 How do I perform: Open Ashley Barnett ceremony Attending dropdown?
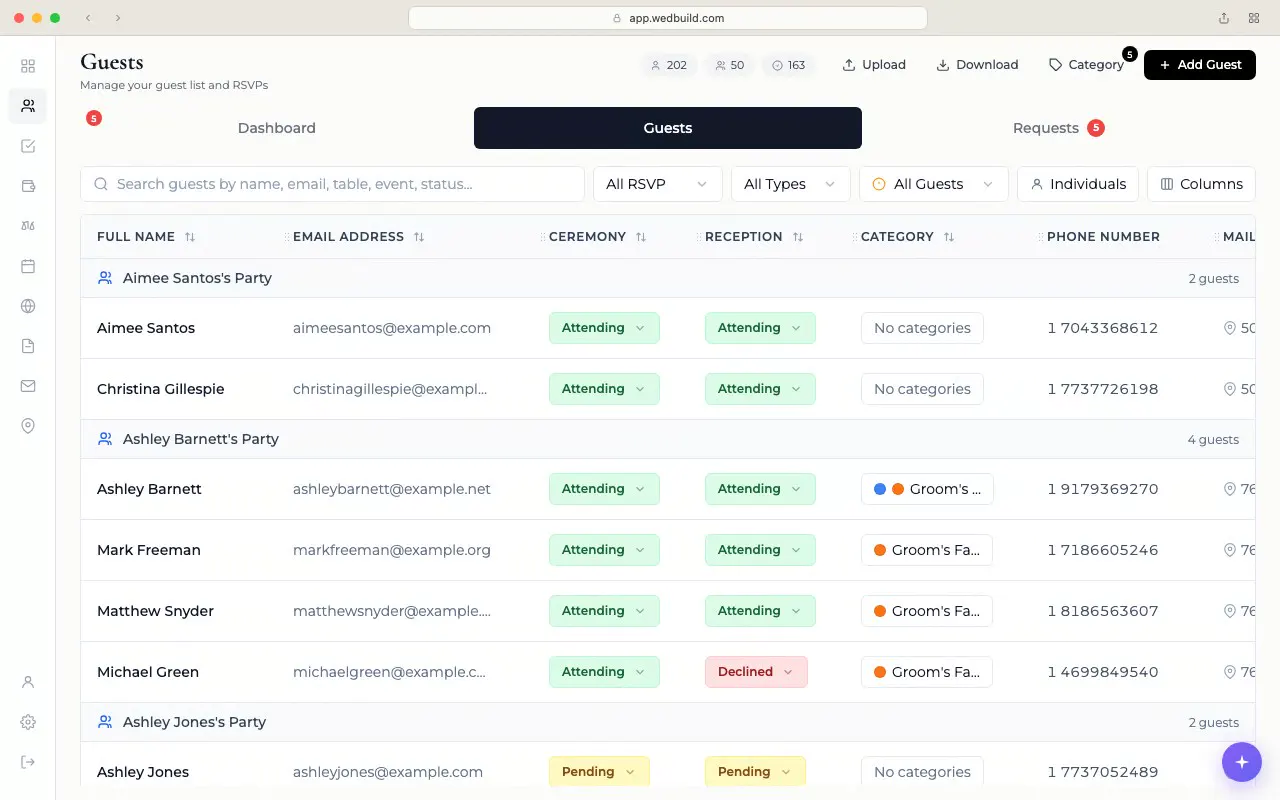(x=604, y=489)
